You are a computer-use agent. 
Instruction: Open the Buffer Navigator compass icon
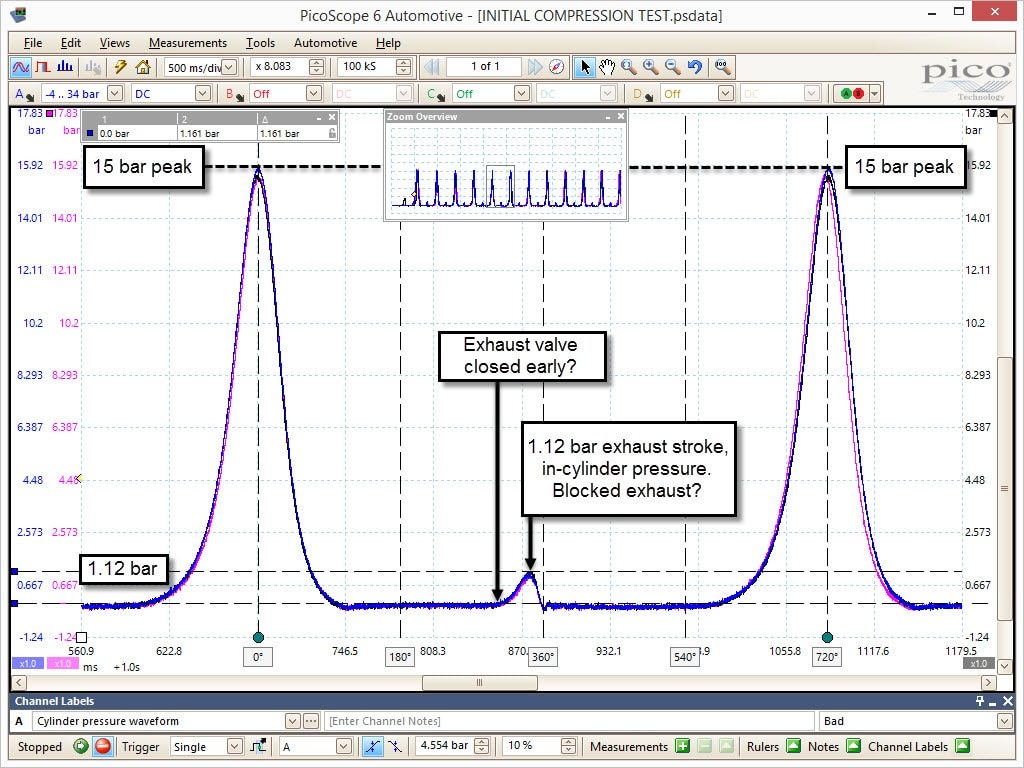pos(556,67)
